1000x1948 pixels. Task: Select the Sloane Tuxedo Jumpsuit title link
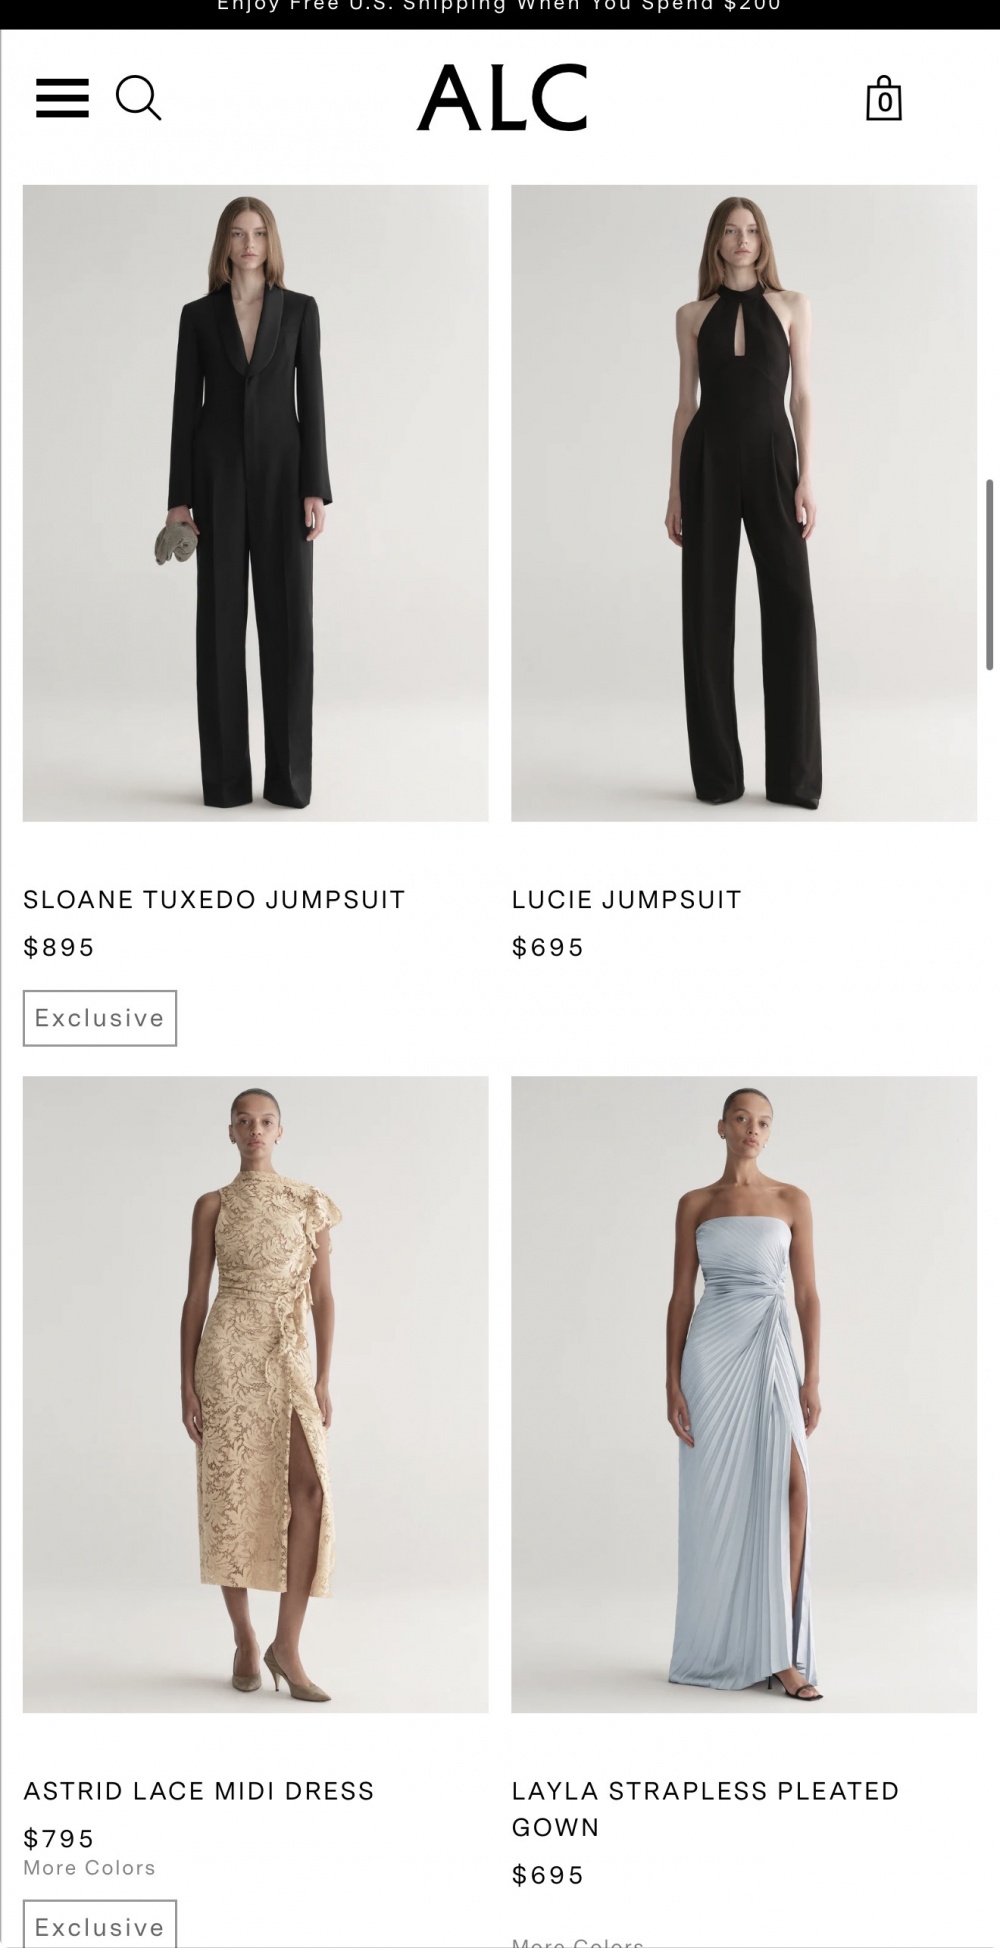[214, 899]
